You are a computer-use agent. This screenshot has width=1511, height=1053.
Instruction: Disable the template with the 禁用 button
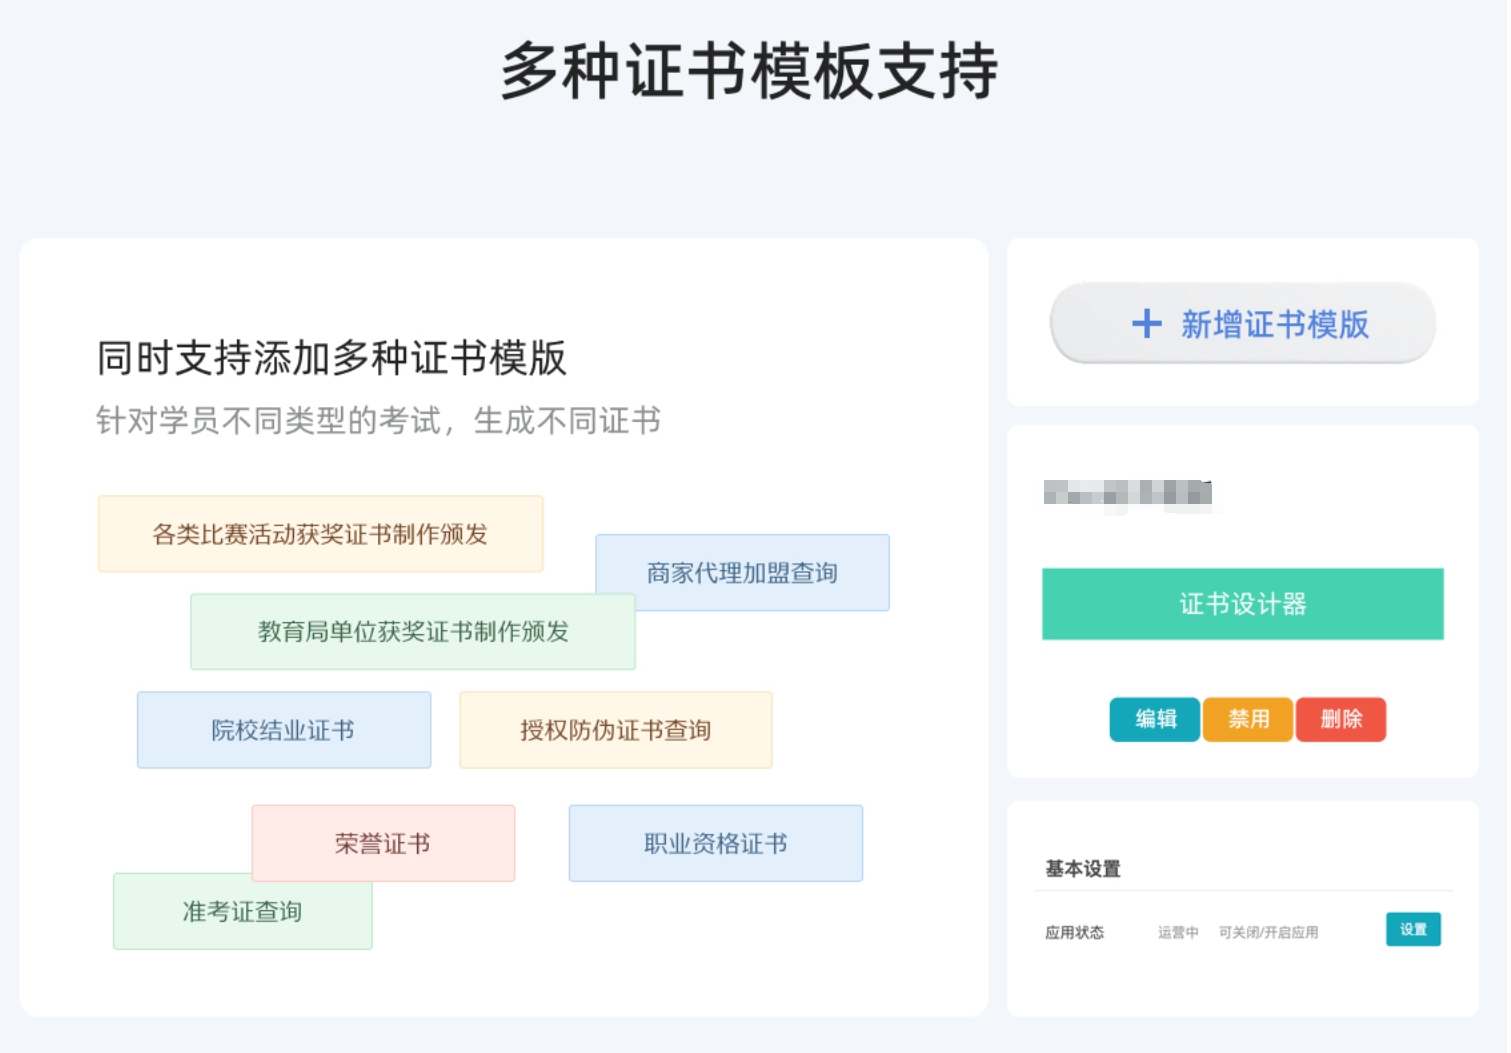[1248, 719]
